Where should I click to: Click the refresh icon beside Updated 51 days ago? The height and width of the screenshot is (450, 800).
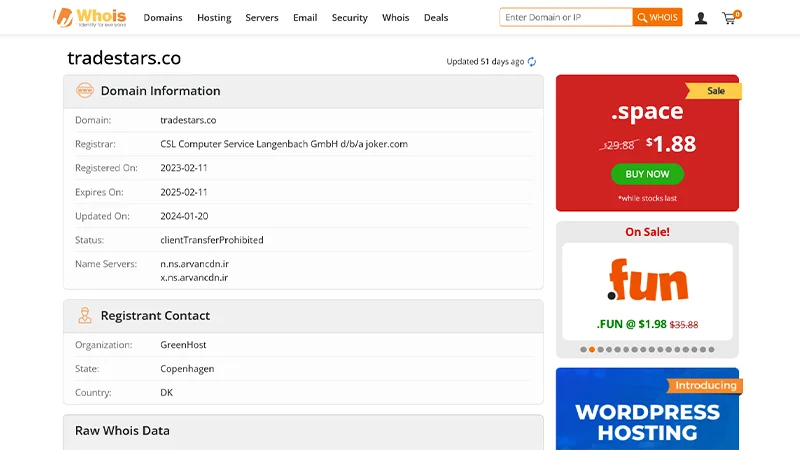532,62
